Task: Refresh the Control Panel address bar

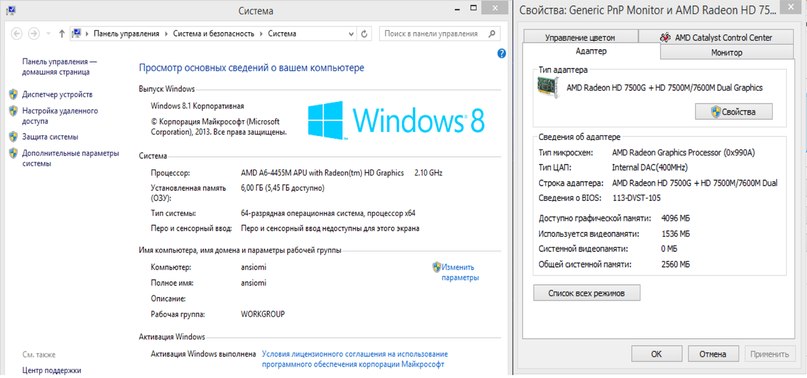Action: 364,34
